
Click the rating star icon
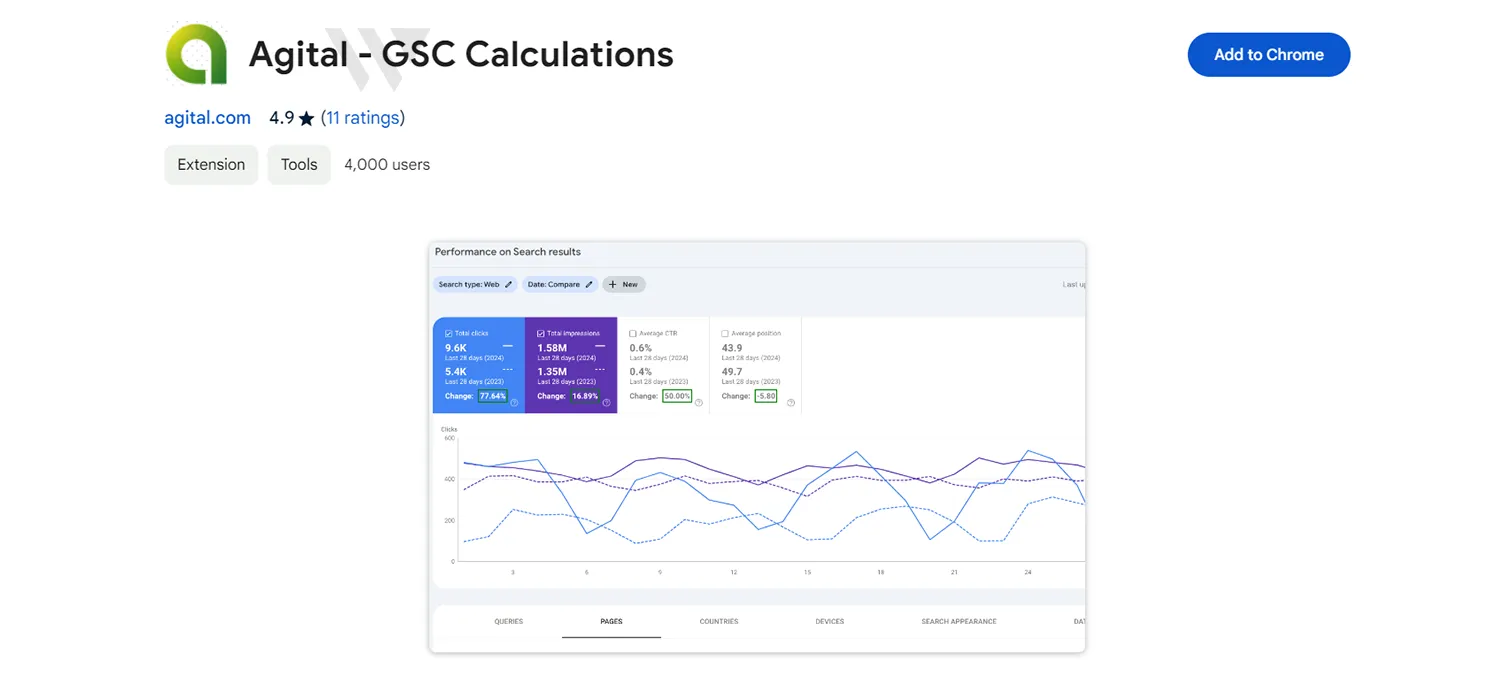click(x=306, y=118)
